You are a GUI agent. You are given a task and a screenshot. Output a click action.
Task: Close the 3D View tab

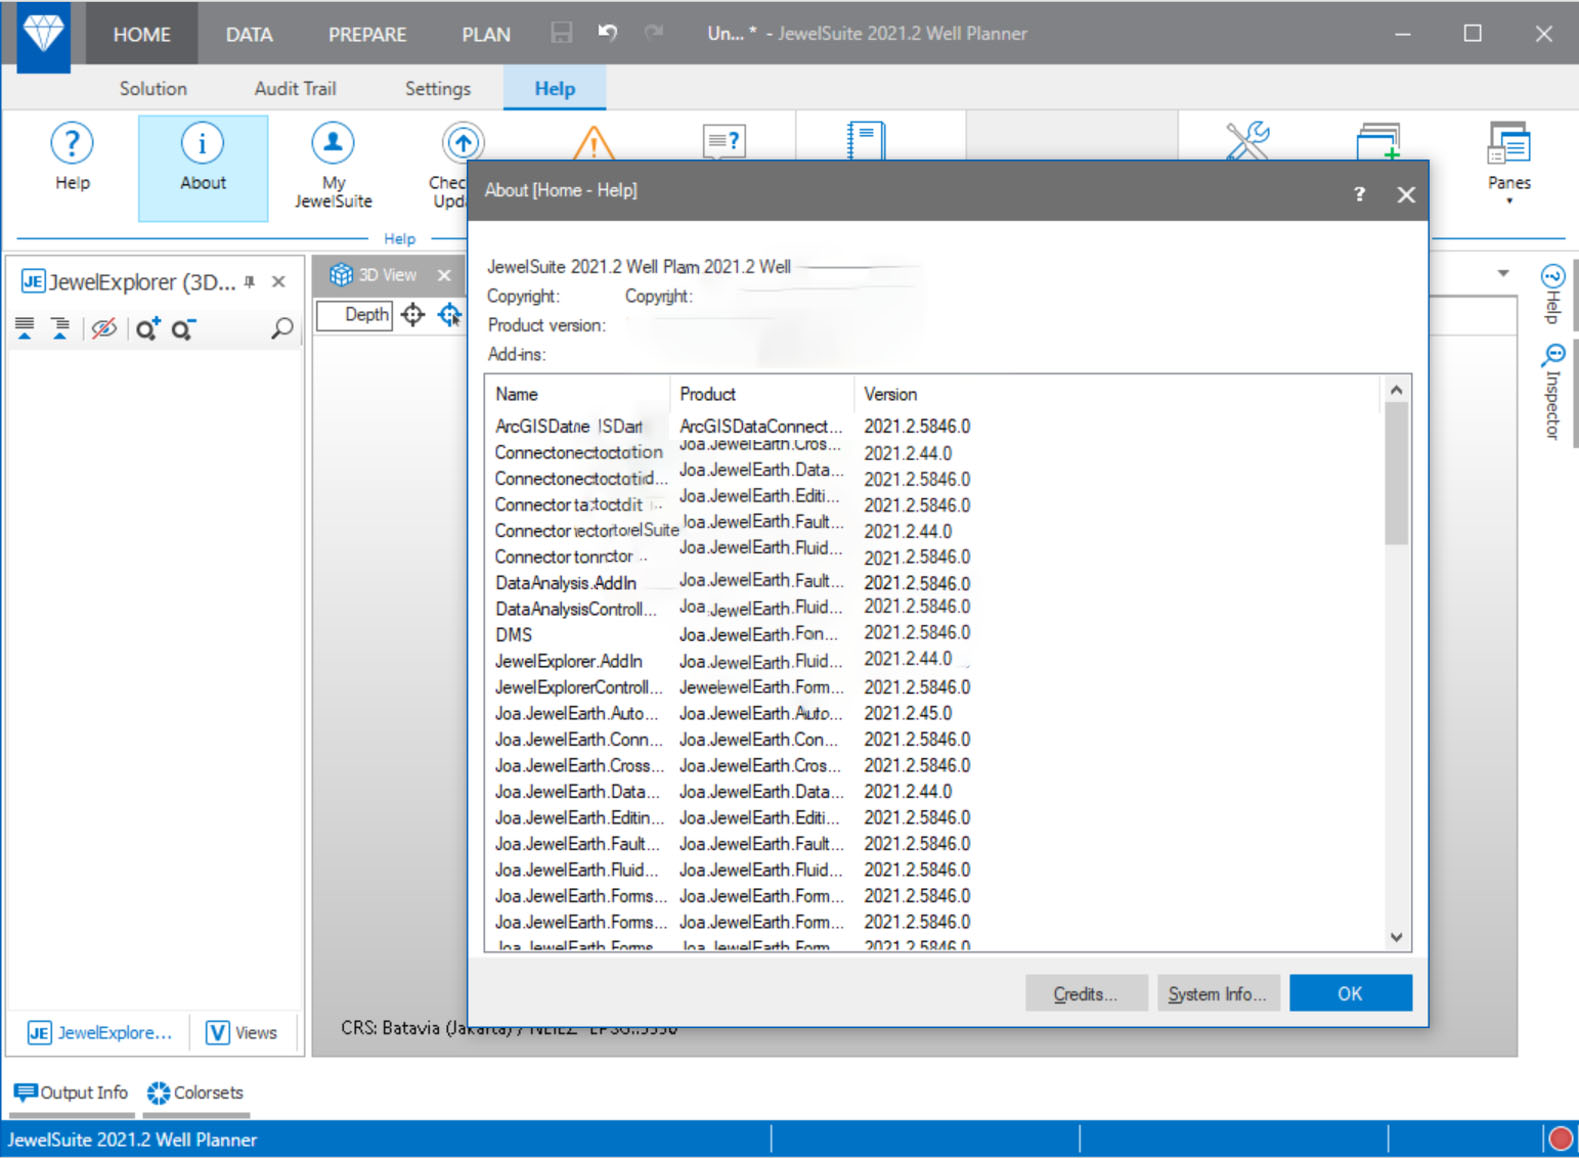click(444, 275)
